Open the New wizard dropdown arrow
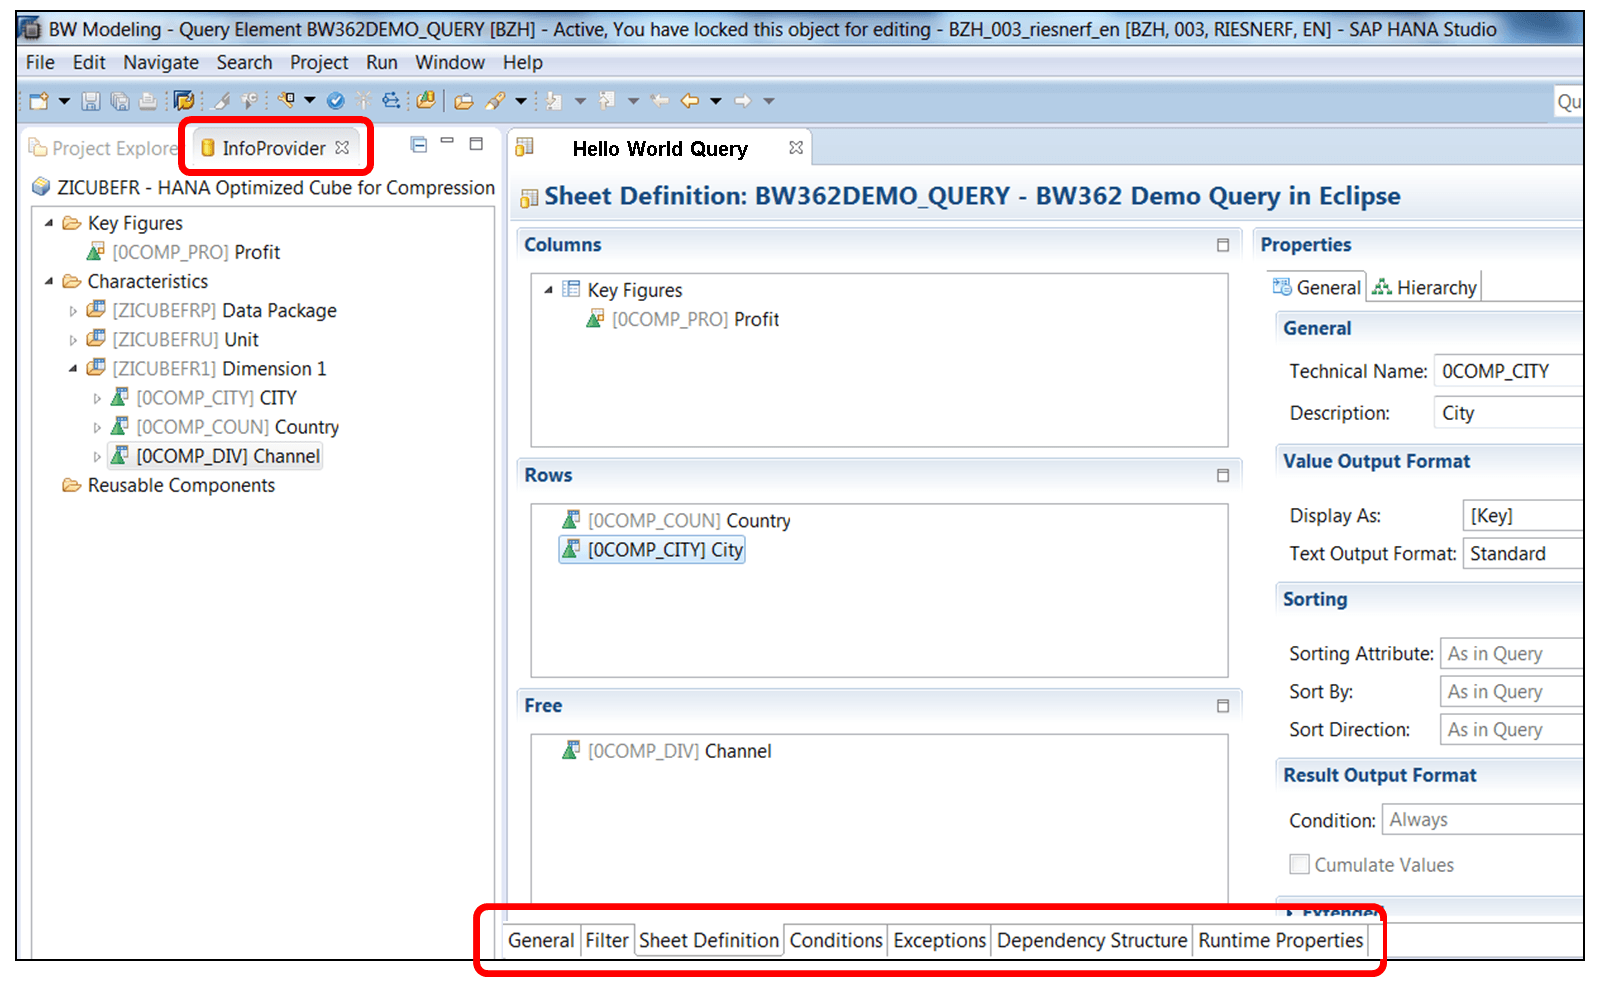1600x987 pixels. point(65,101)
